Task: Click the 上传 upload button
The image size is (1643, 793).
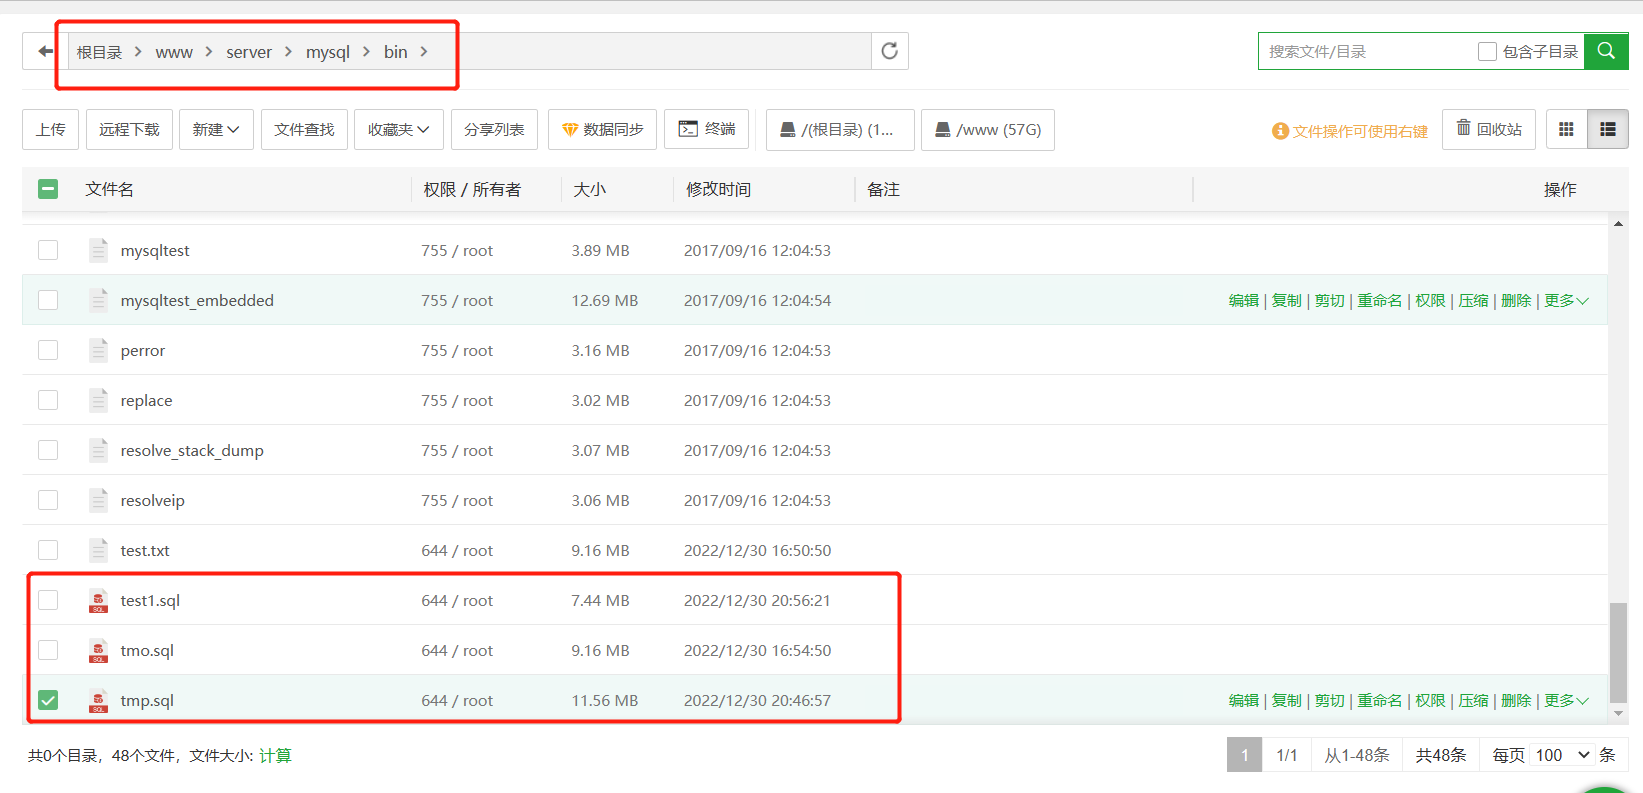Action: 51,130
